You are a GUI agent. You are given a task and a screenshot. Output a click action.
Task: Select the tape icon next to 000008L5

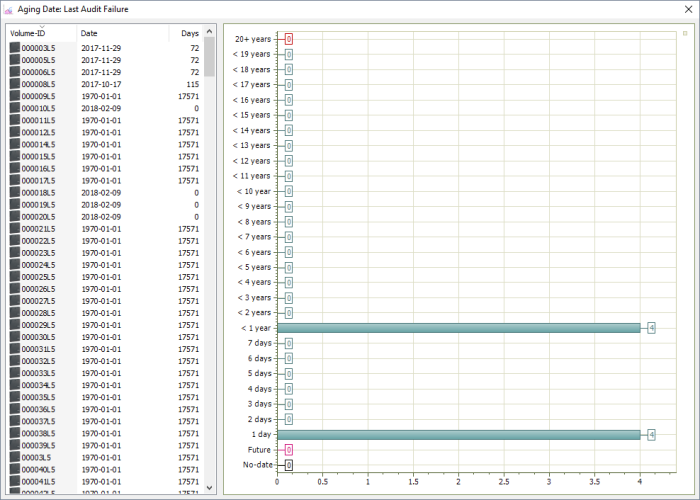[x=14, y=84]
